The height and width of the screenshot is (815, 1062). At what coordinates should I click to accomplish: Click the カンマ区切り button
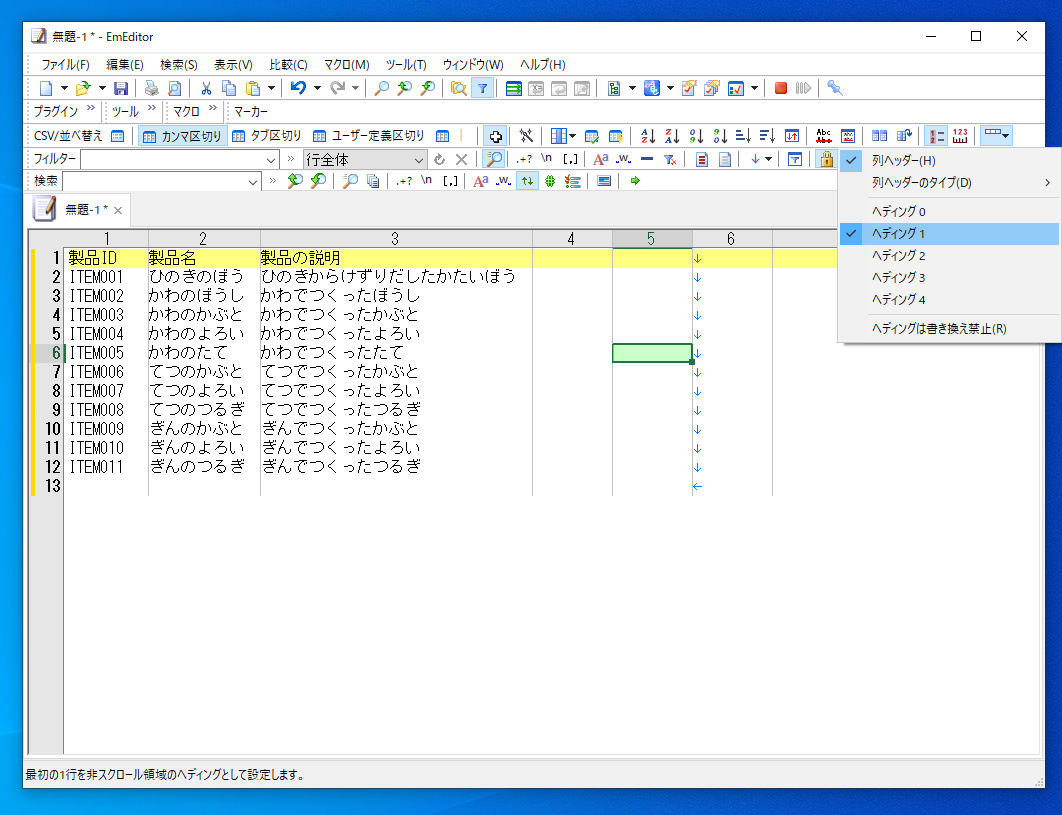[x=183, y=136]
